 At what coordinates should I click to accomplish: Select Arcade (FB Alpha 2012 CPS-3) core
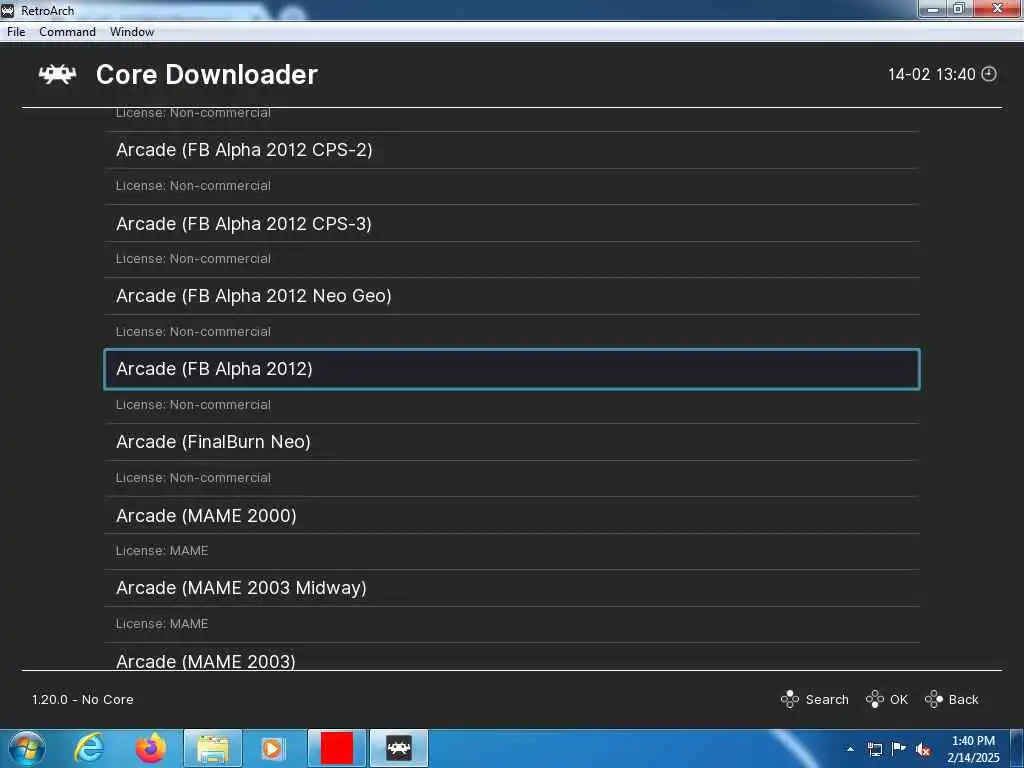[x=512, y=223]
